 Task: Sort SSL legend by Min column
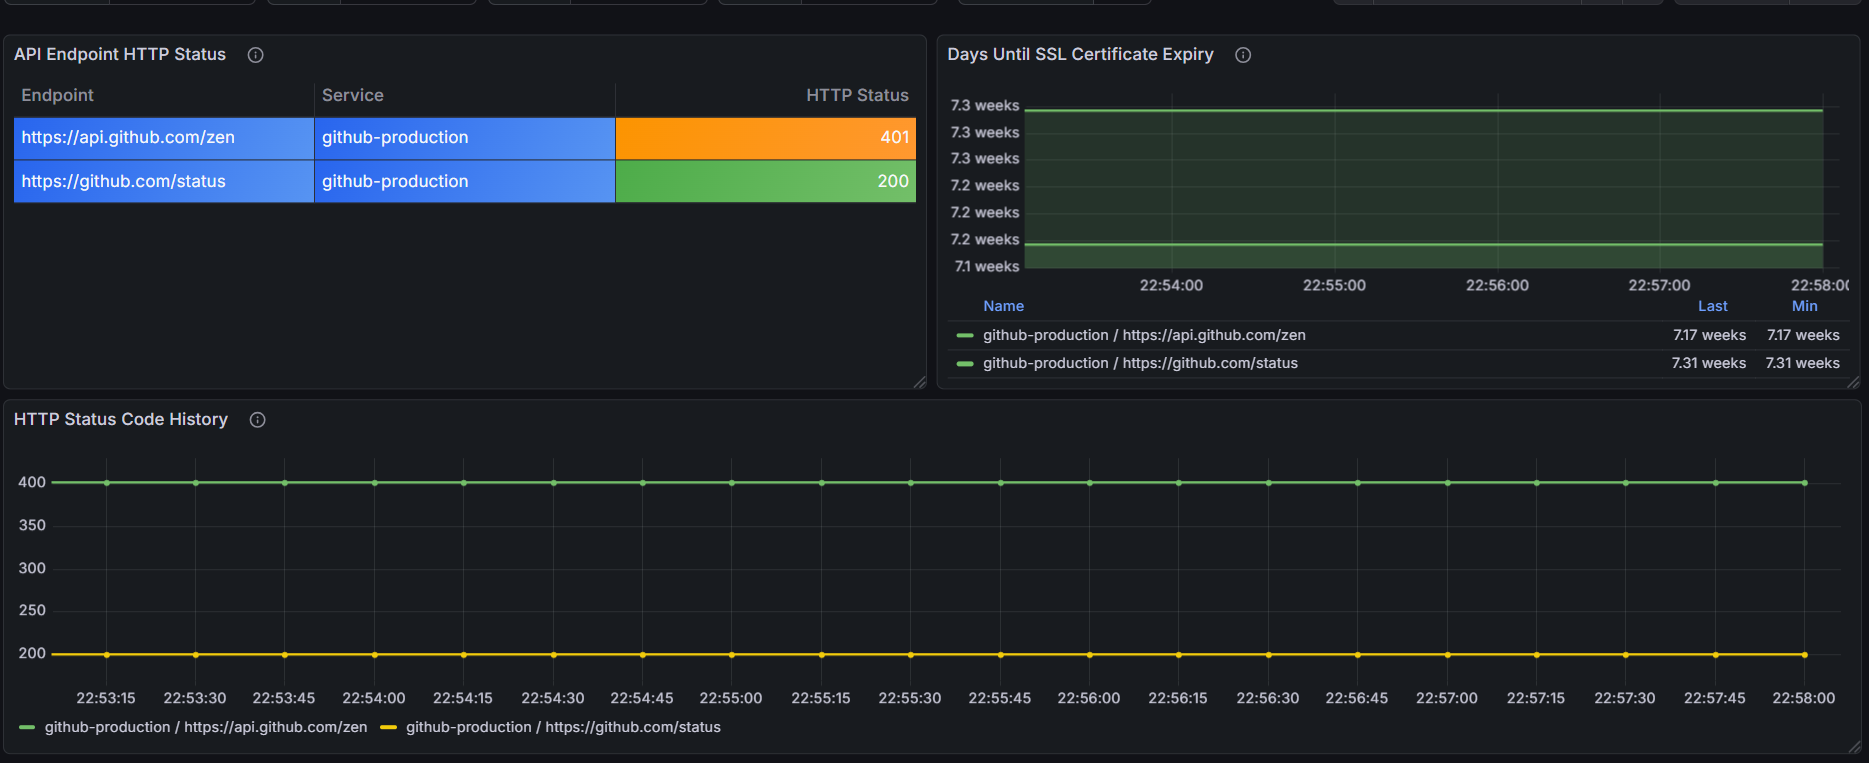click(x=1804, y=306)
